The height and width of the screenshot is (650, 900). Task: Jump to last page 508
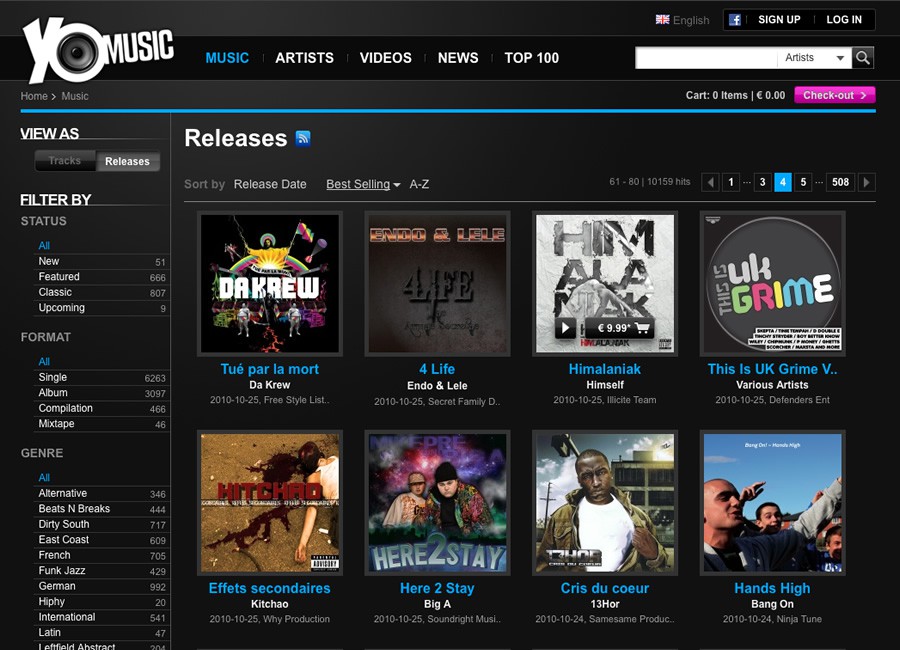point(840,182)
